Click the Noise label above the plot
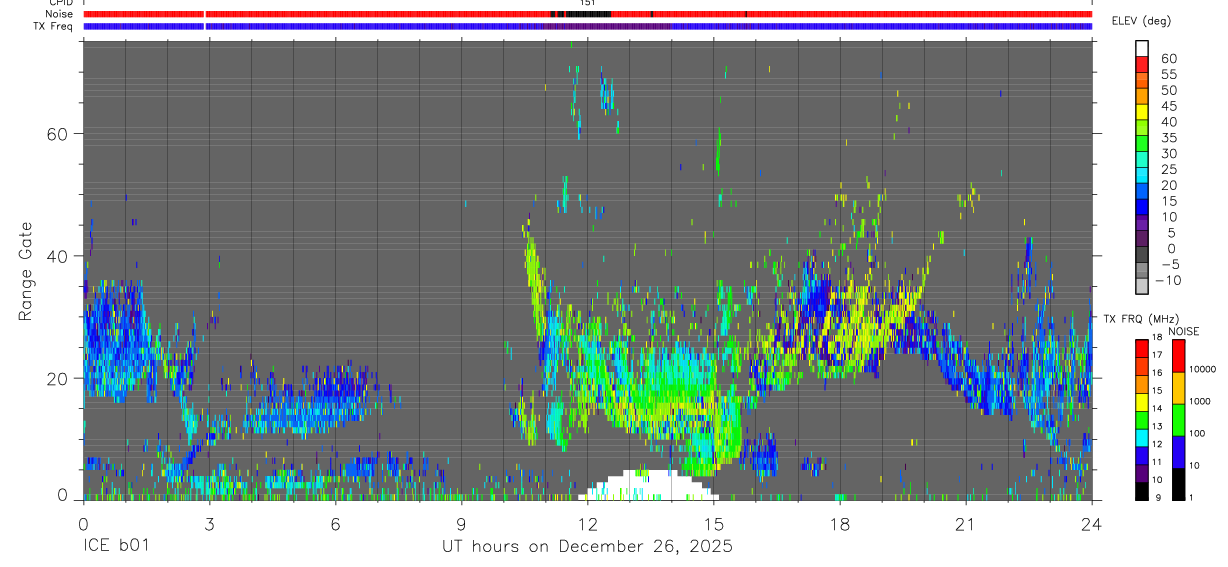This screenshot has width=1228, height=567. (59, 14)
